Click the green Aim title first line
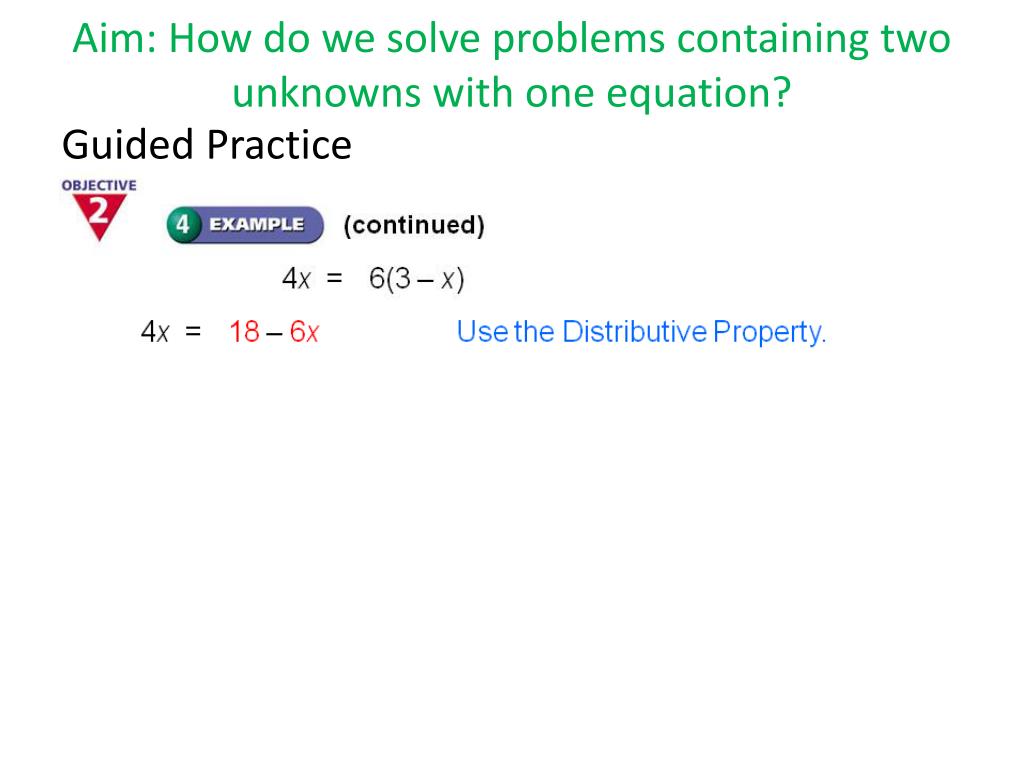Screen dimensions: 1024x768 (511, 38)
